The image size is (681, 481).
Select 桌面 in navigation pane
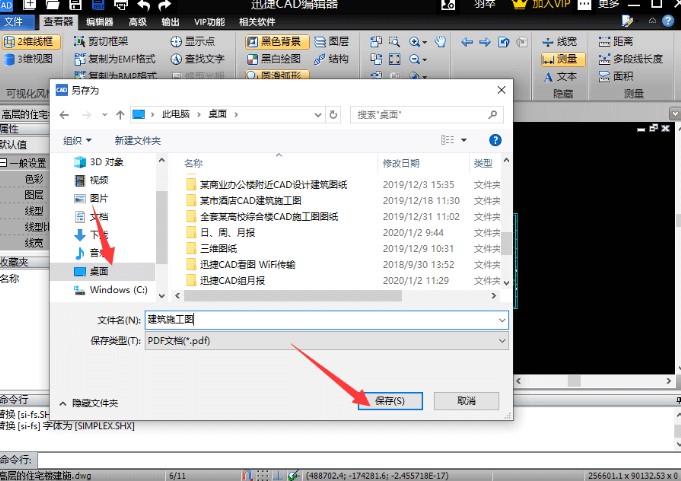91,271
